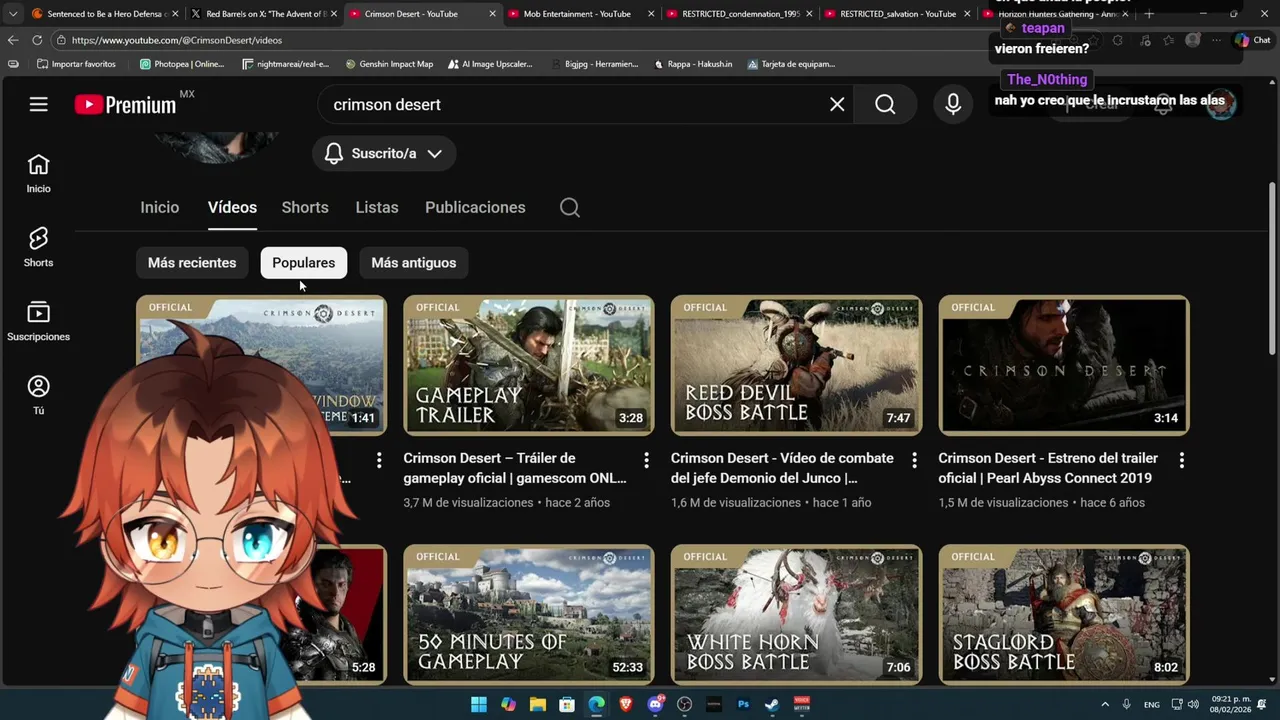Click the magnifying glass search button
This screenshot has width=1280, height=720.
point(885,104)
